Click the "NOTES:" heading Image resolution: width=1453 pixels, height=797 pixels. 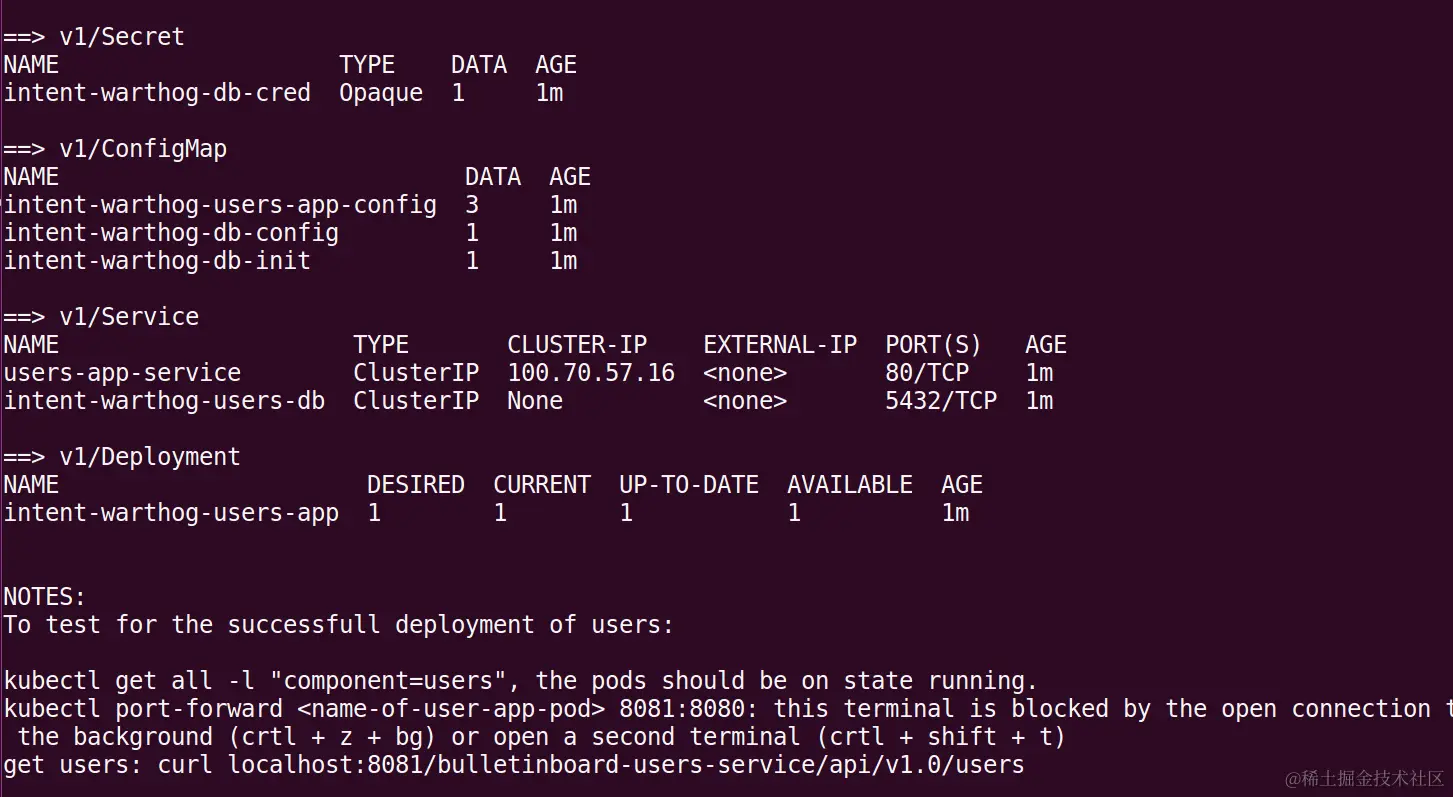(x=45, y=597)
